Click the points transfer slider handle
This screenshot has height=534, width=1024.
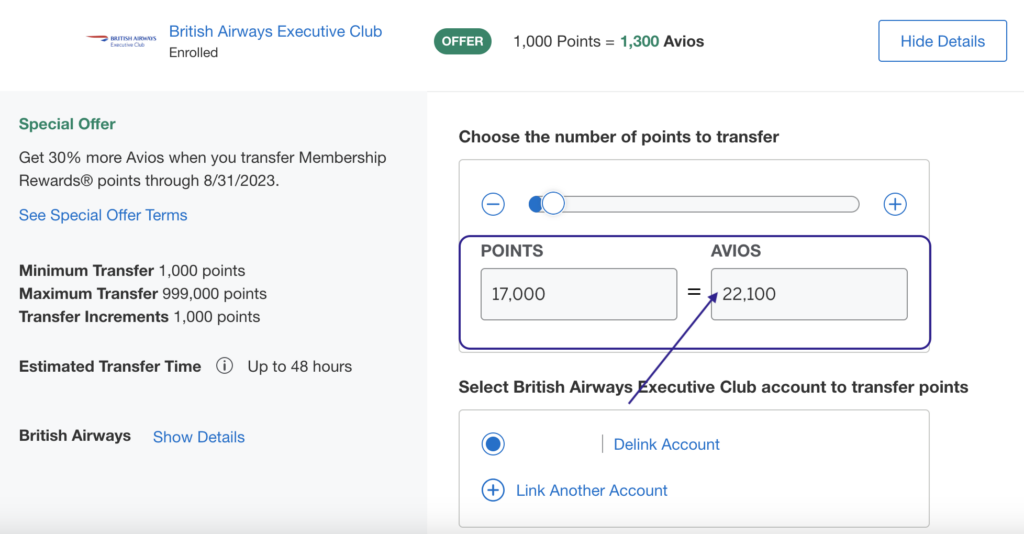coord(553,204)
